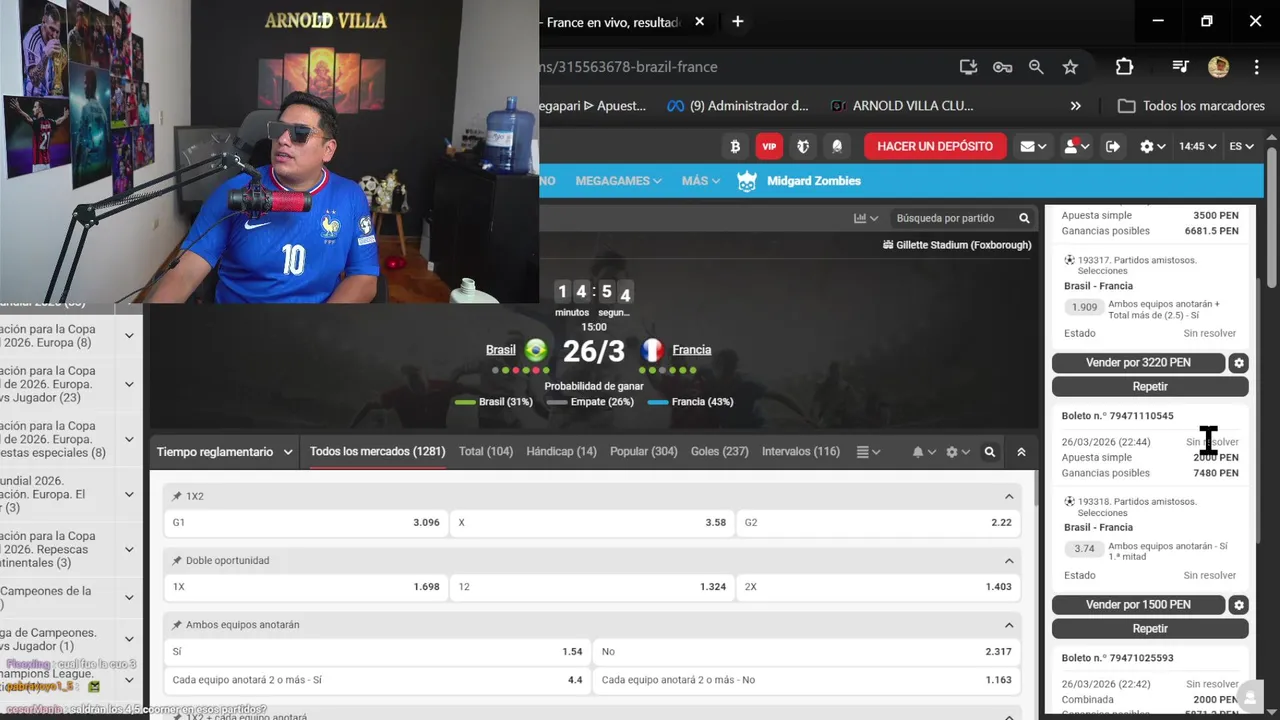The width and height of the screenshot is (1280, 720).
Task: Open the statistics chart dropdown
Action: tap(866, 218)
